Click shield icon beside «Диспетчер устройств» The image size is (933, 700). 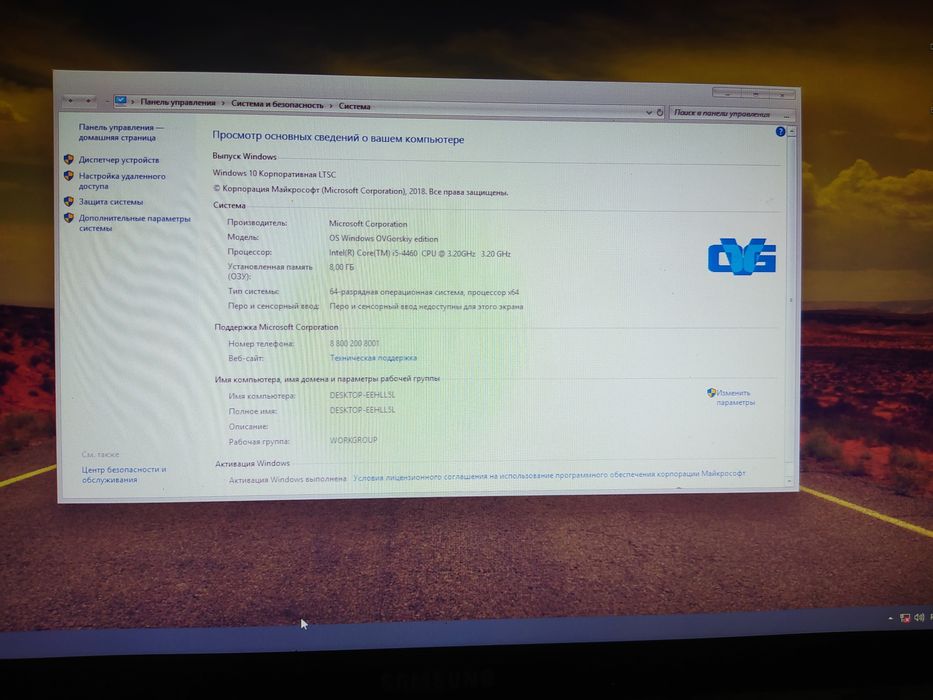click(x=69, y=160)
